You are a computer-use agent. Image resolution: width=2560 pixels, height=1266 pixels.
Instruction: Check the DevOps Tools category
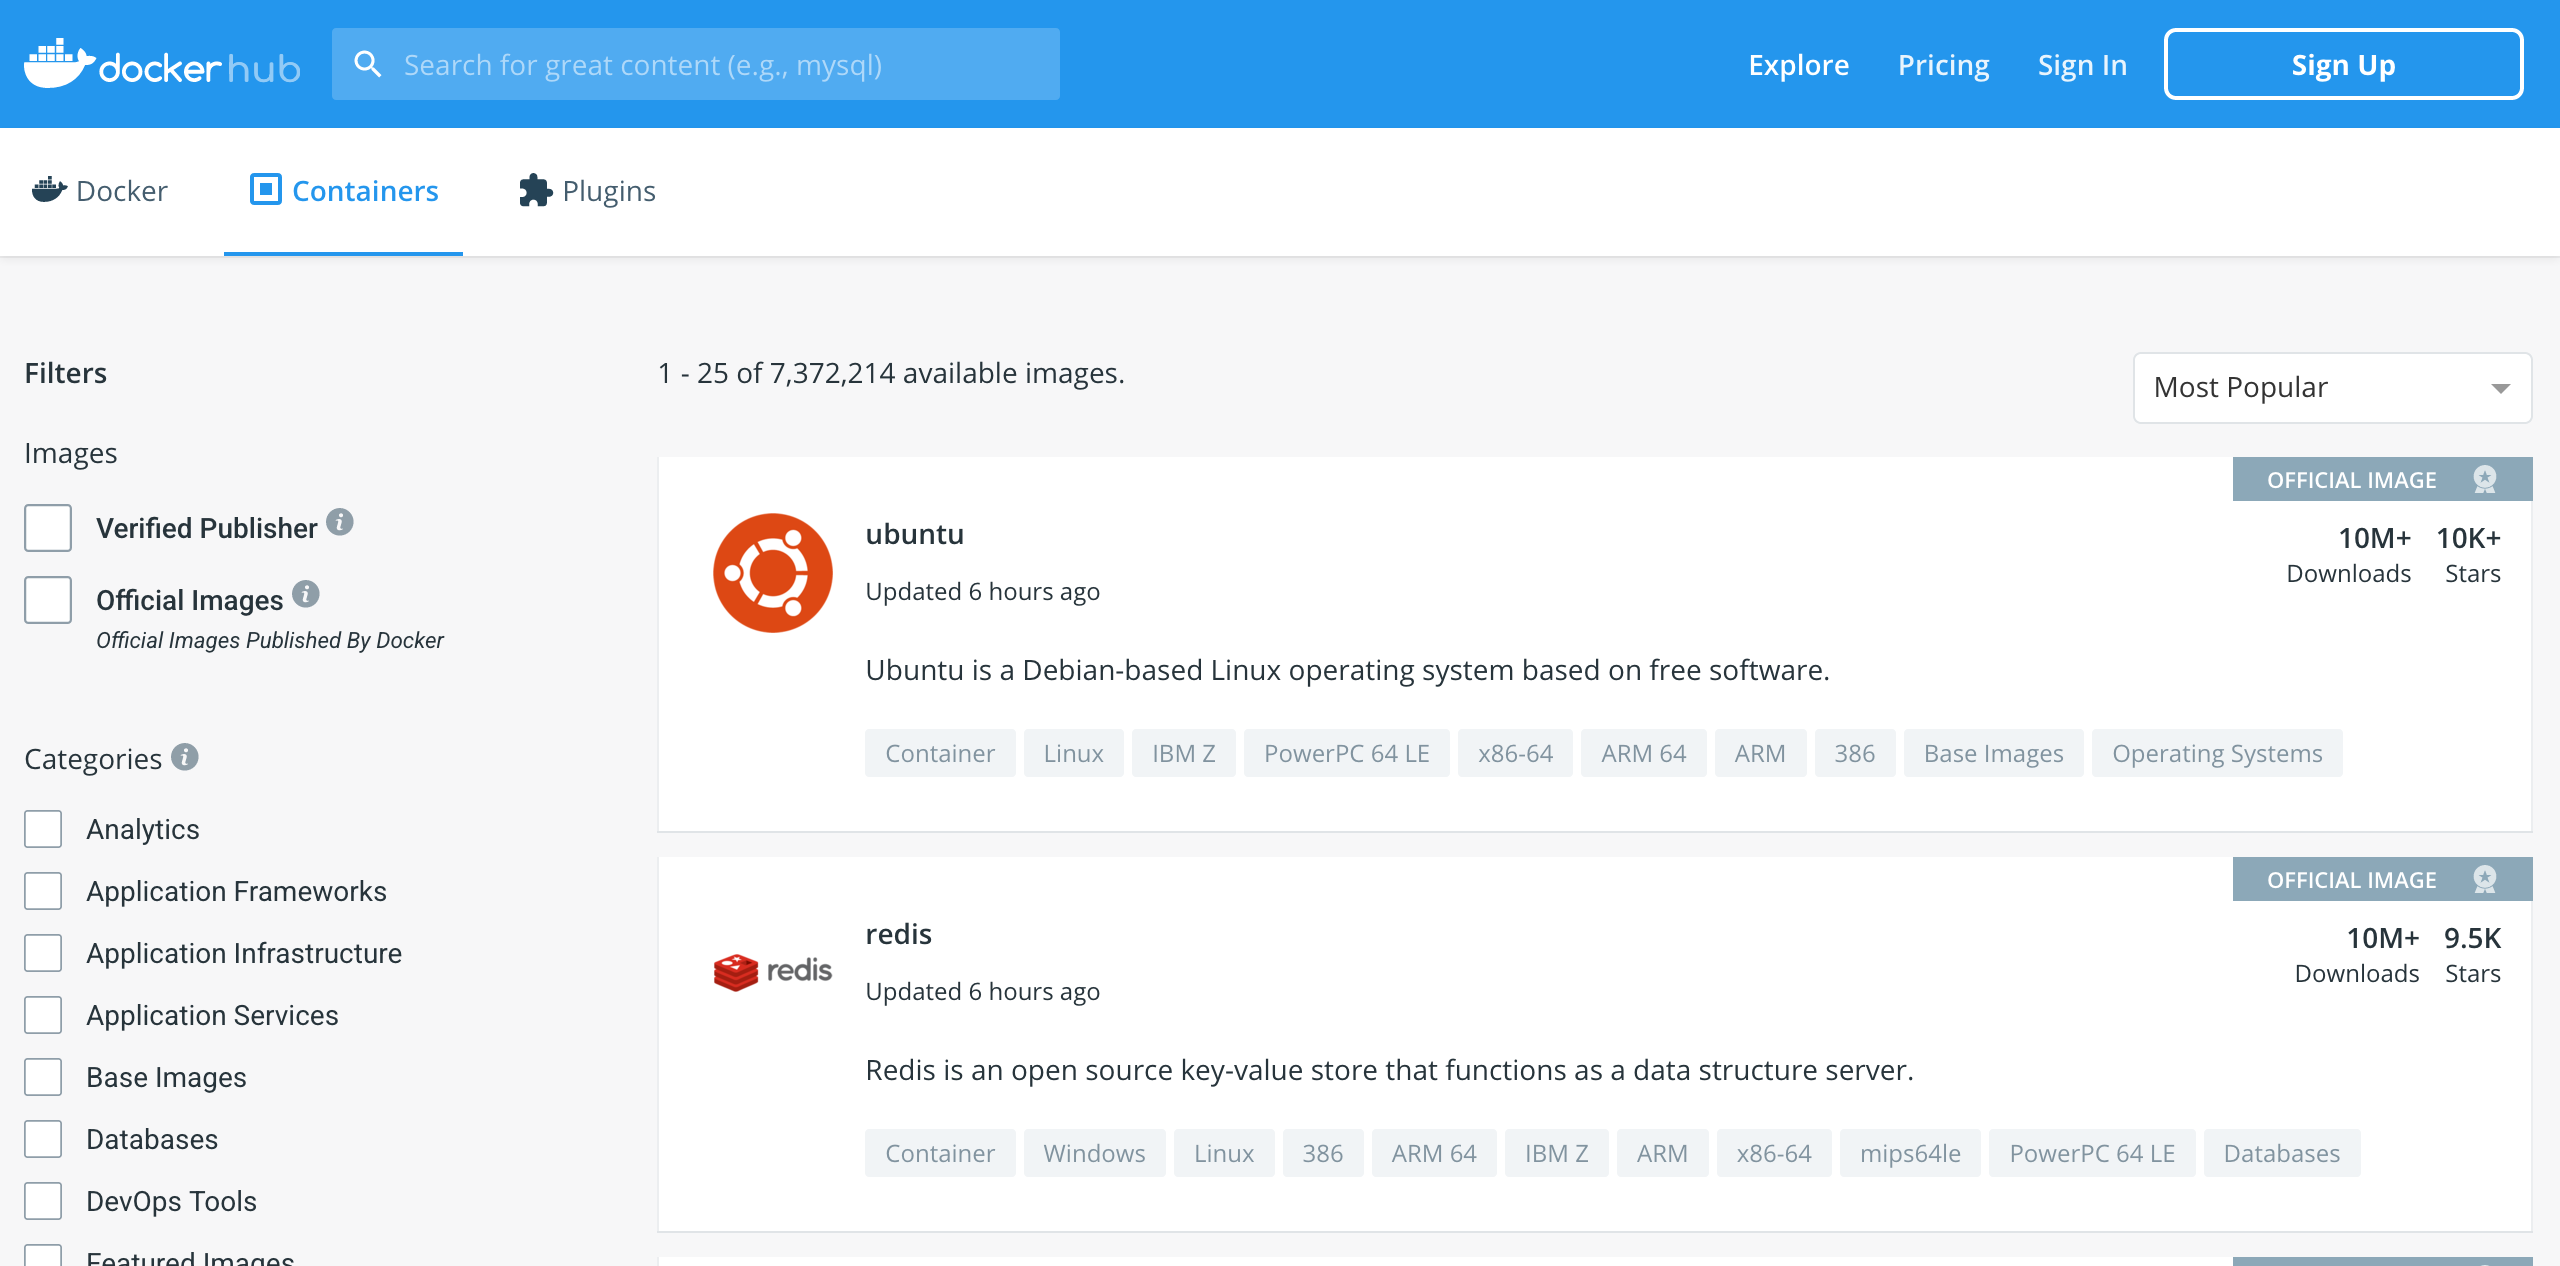pyautogui.click(x=43, y=1201)
